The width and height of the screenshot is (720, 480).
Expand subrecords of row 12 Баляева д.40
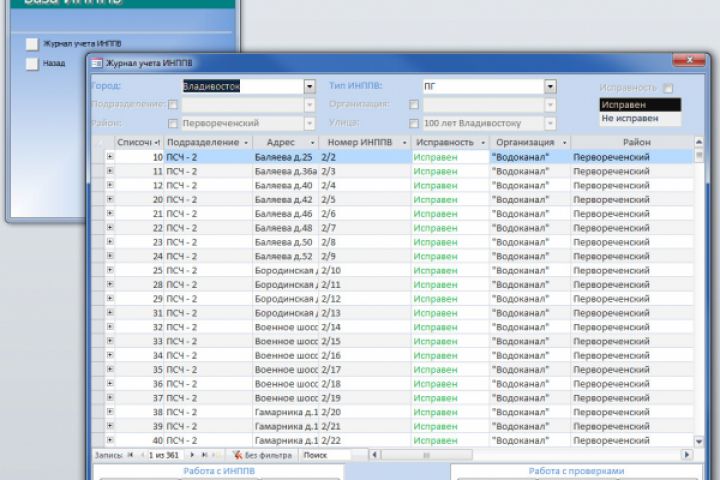pos(110,185)
